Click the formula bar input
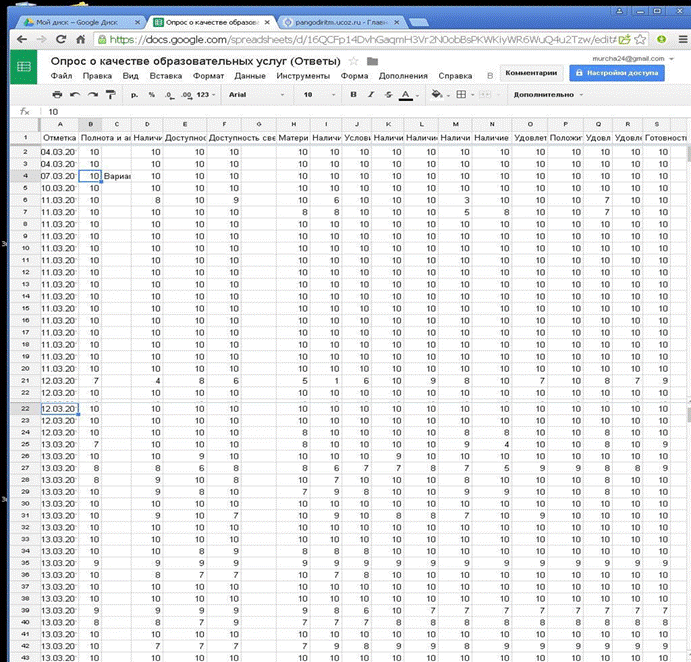 (x=366, y=112)
